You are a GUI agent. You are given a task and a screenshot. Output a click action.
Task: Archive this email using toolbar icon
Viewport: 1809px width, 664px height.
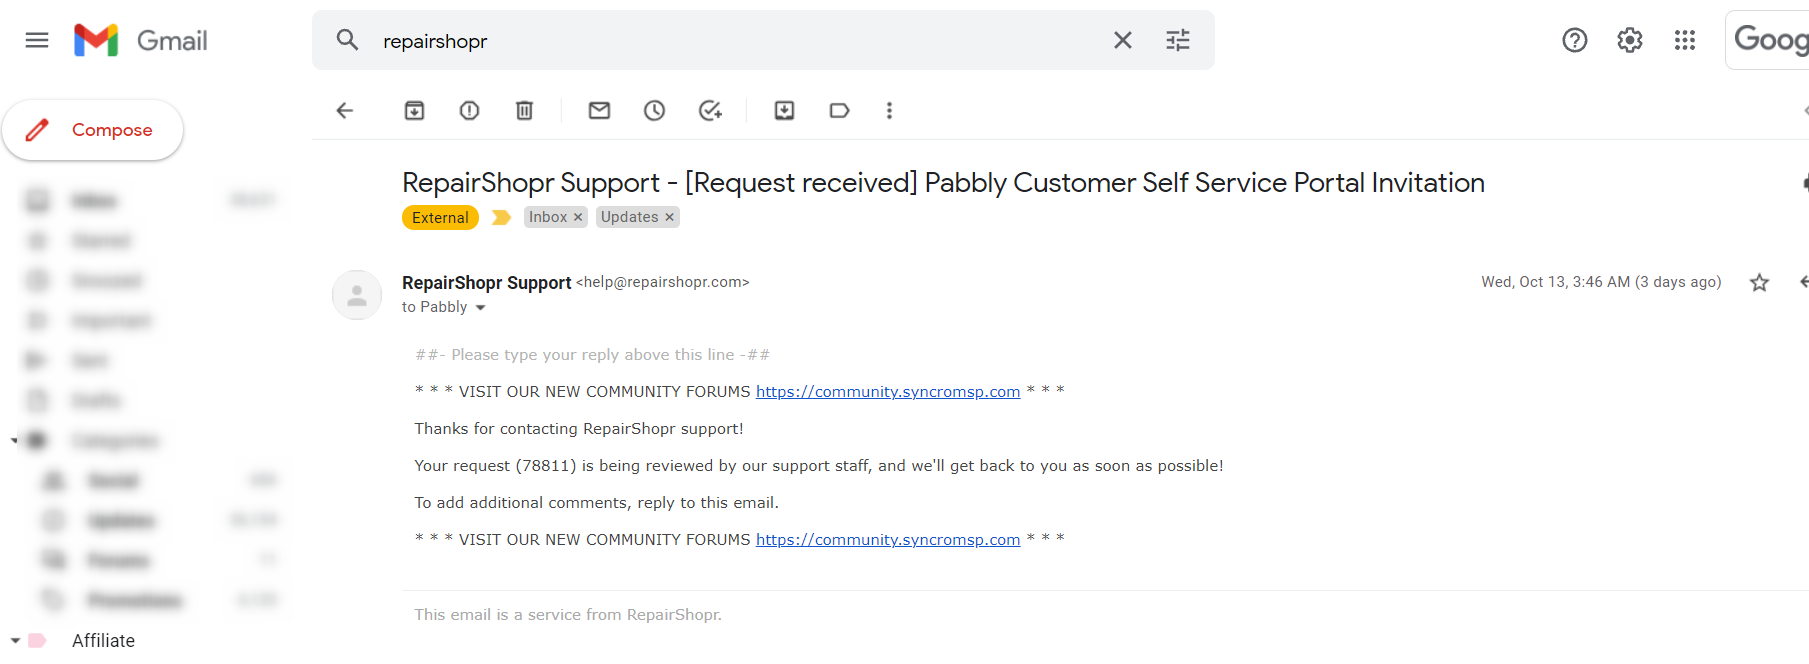(x=414, y=110)
